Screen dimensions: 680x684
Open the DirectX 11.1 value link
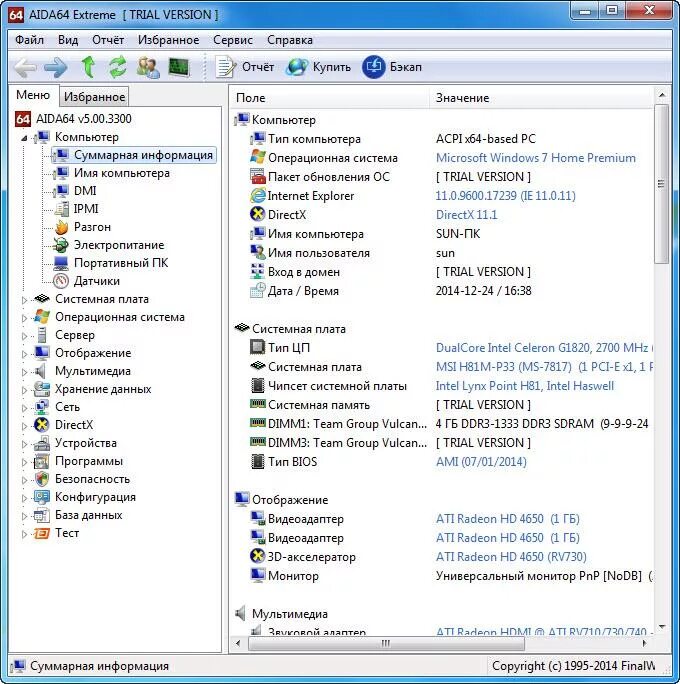click(x=466, y=215)
